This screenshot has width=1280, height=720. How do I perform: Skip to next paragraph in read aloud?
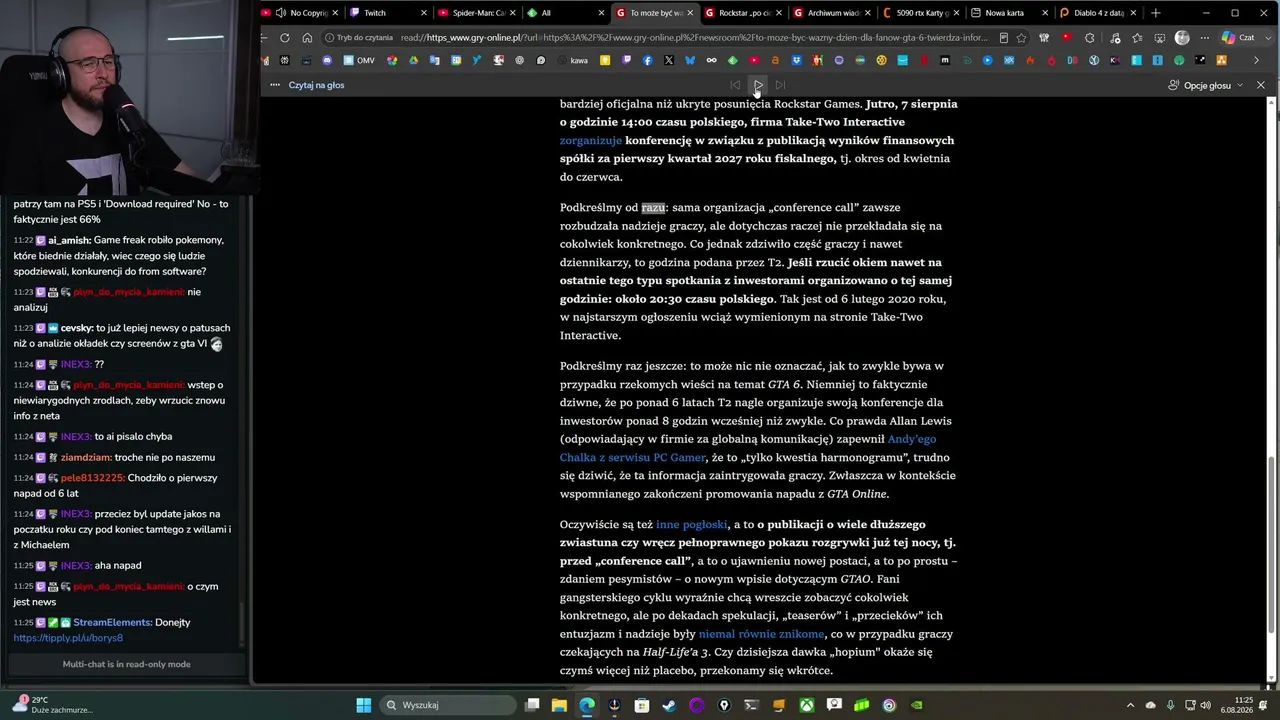[x=781, y=85]
